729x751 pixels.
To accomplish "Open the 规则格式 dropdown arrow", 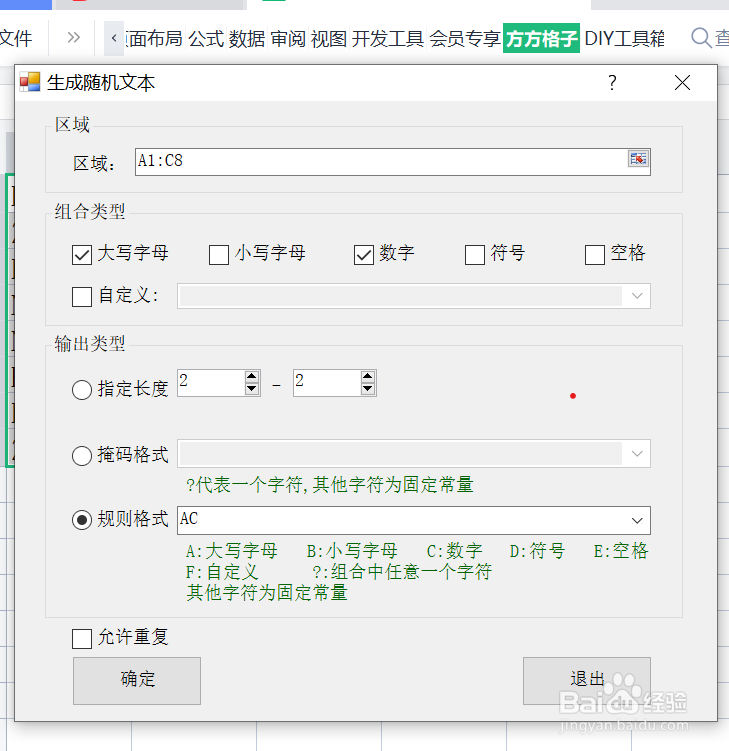I will tap(637, 521).
